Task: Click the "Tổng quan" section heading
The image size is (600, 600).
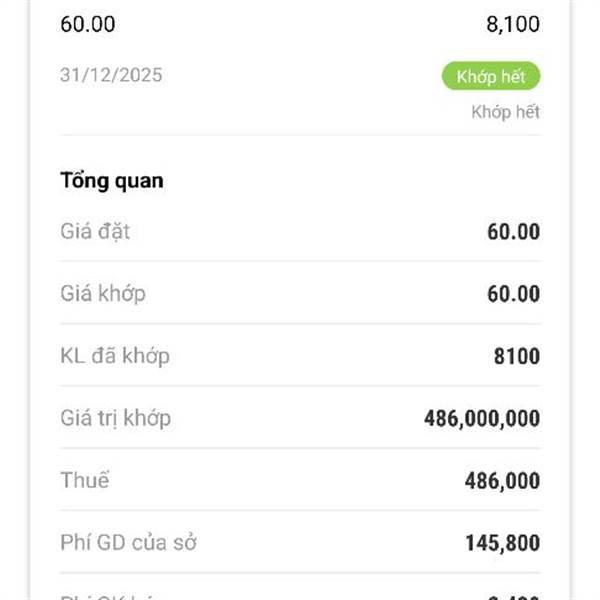Action: 112,181
